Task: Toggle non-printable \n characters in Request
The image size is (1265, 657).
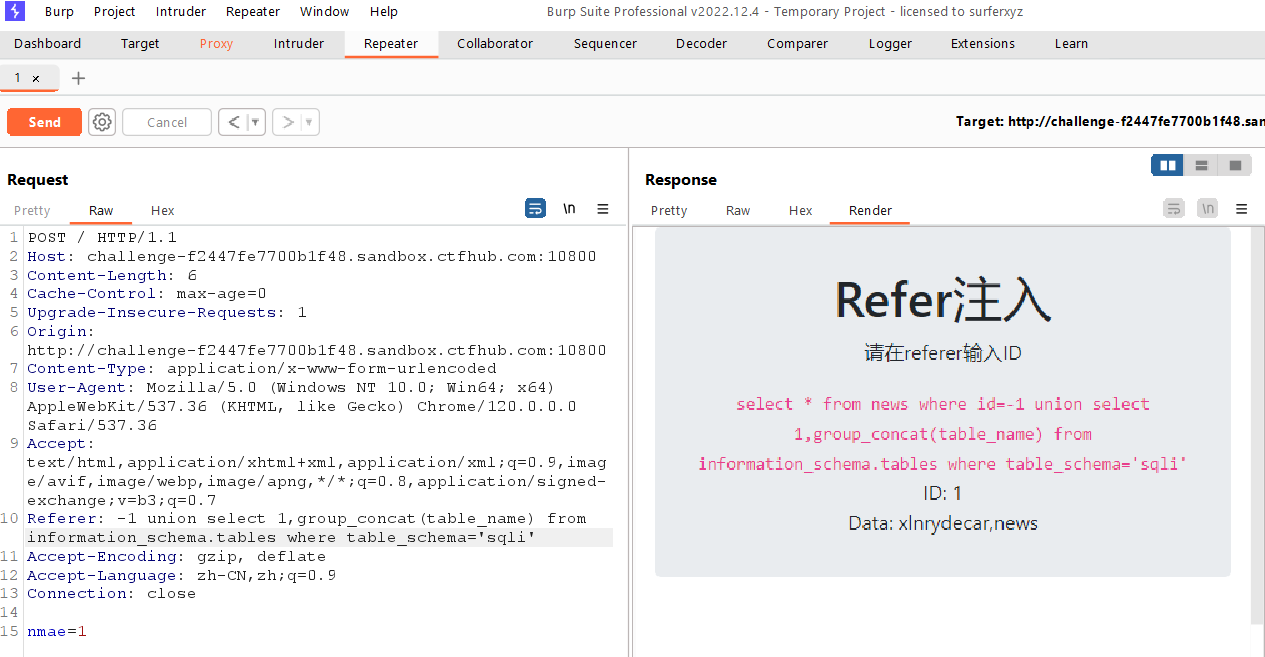Action: pos(569,208)
